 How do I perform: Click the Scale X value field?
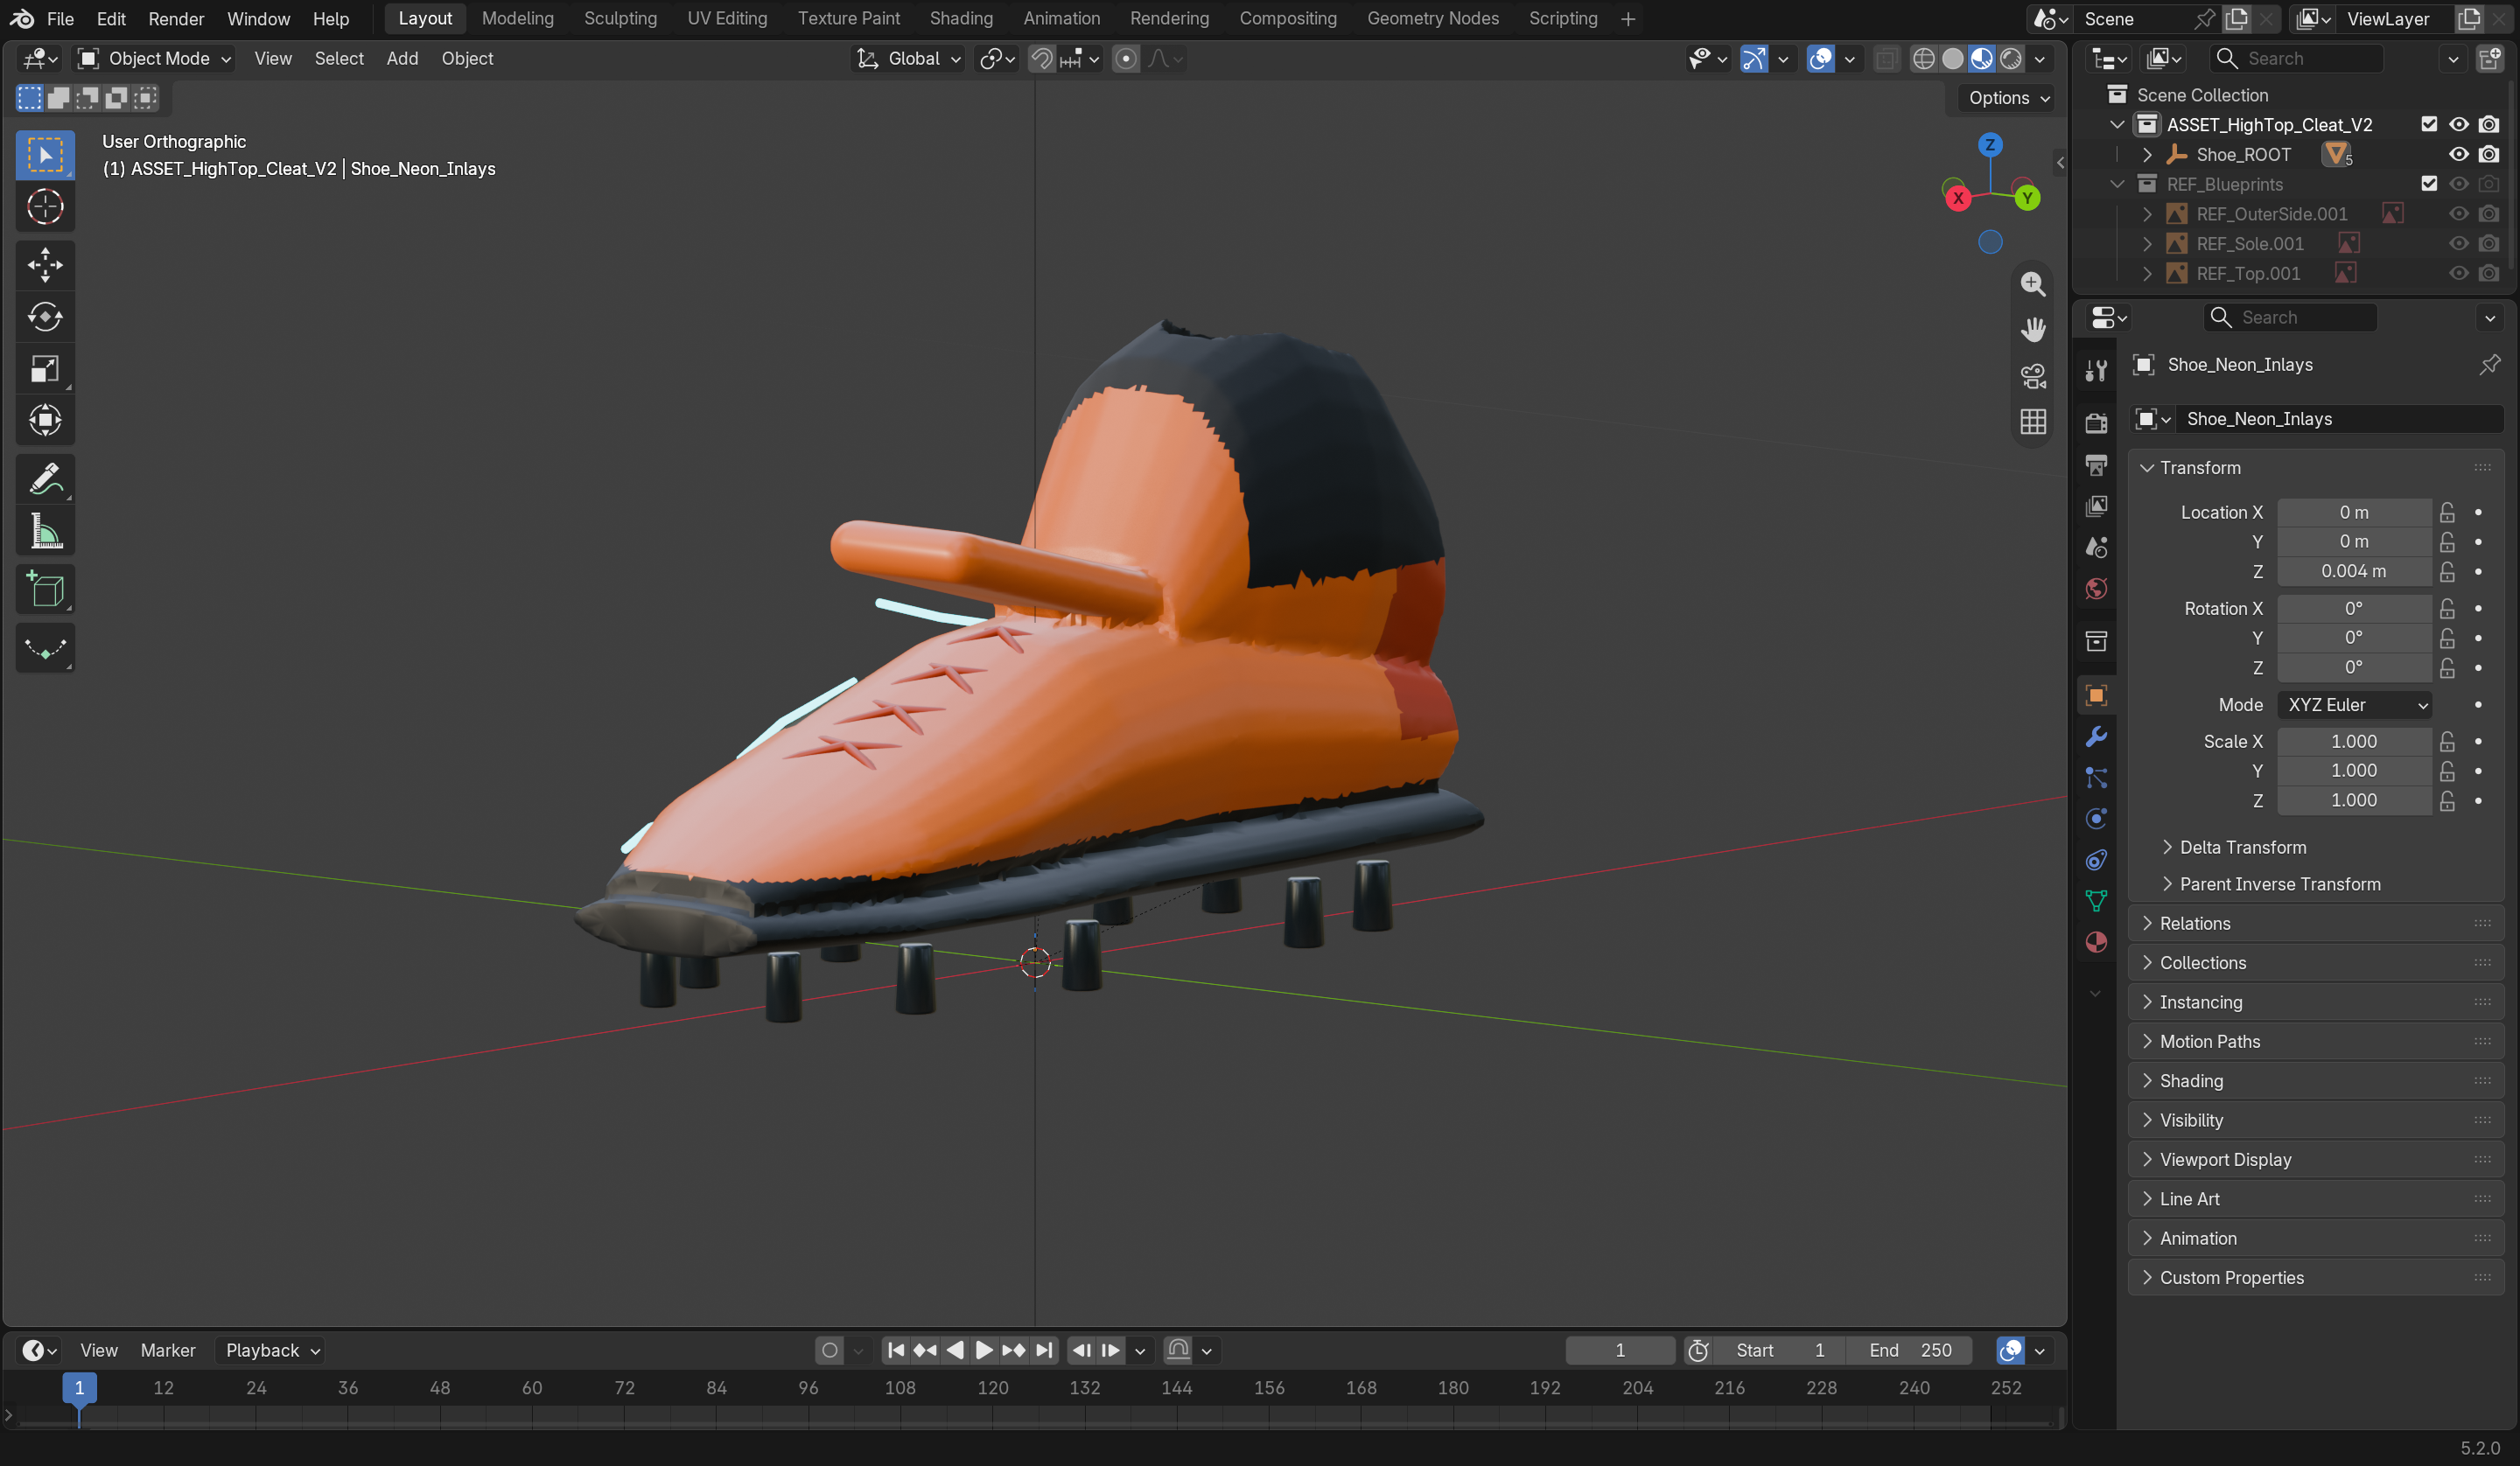2354,742
